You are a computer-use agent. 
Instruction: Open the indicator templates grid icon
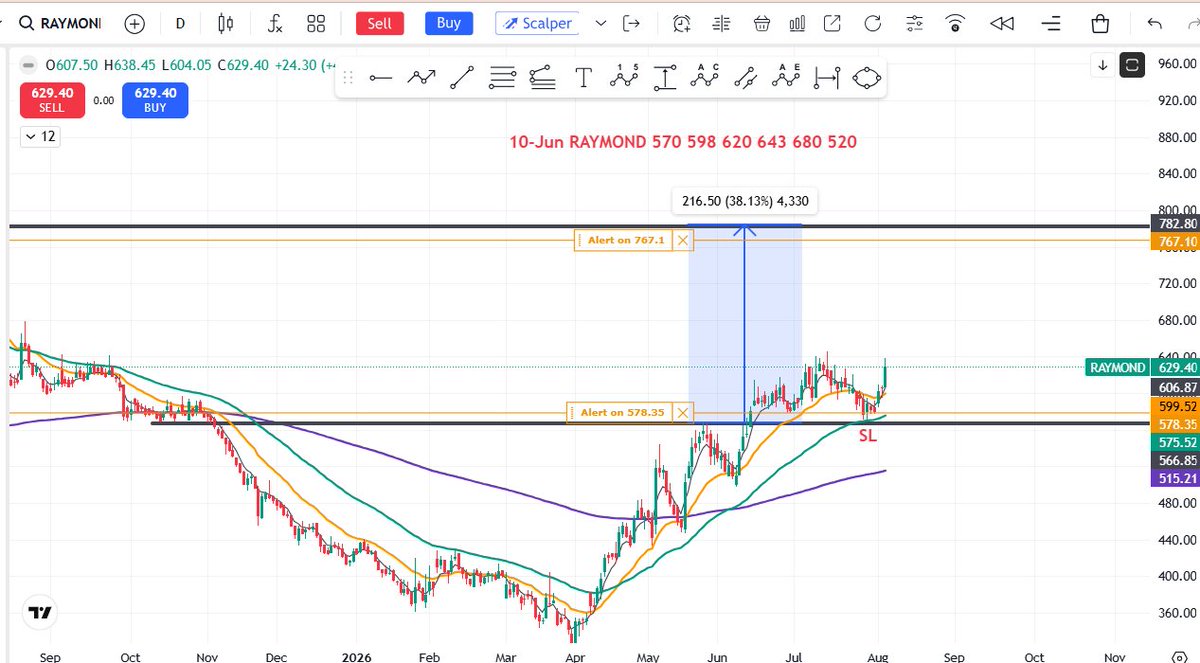coord(316,23)
